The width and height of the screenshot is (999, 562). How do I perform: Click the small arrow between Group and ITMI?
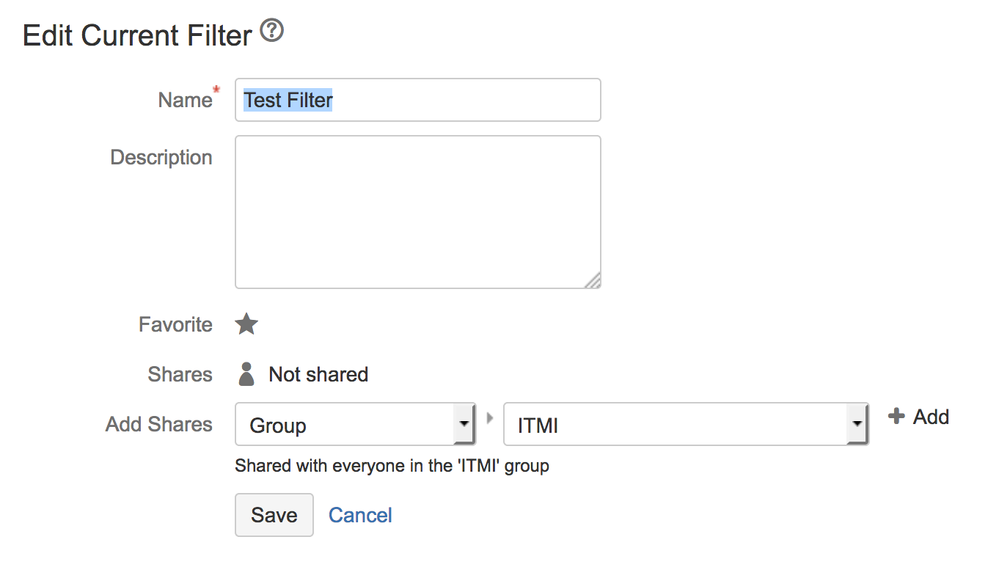pyautogui.click(x=490, y=417)
